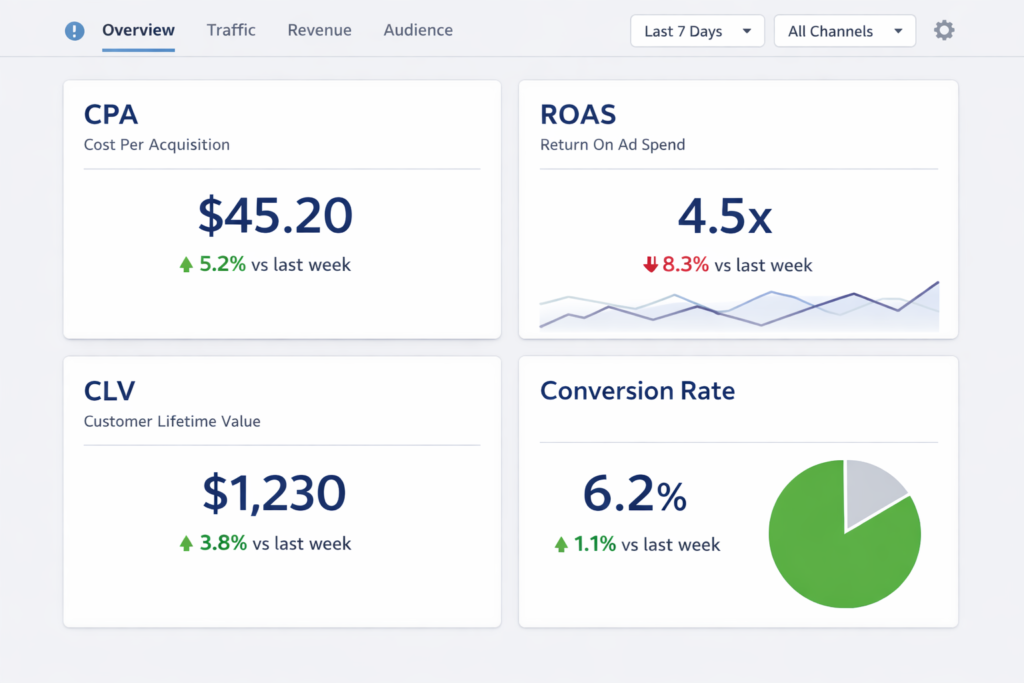The height and width of the screenshot is (683, 1024).
Task: Click the green up arrow next to 5.2%
Action: pos(186,264)
